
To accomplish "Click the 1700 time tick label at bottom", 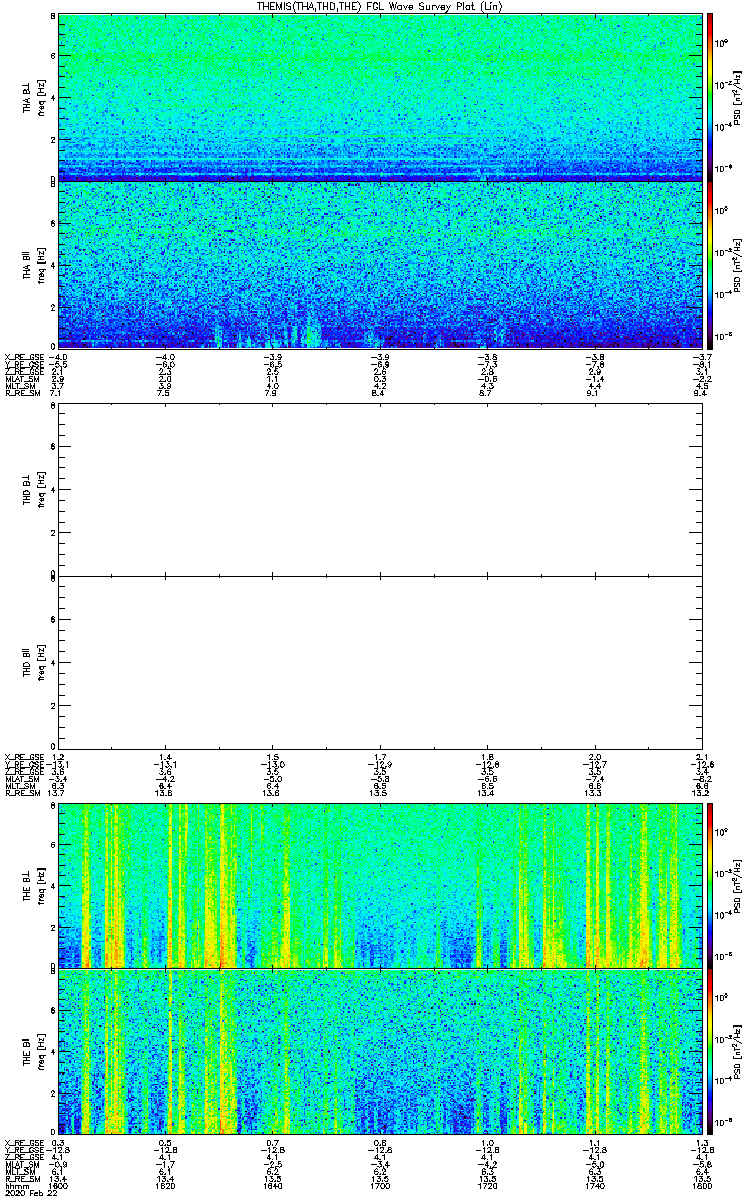I will tap(379, 1184).
